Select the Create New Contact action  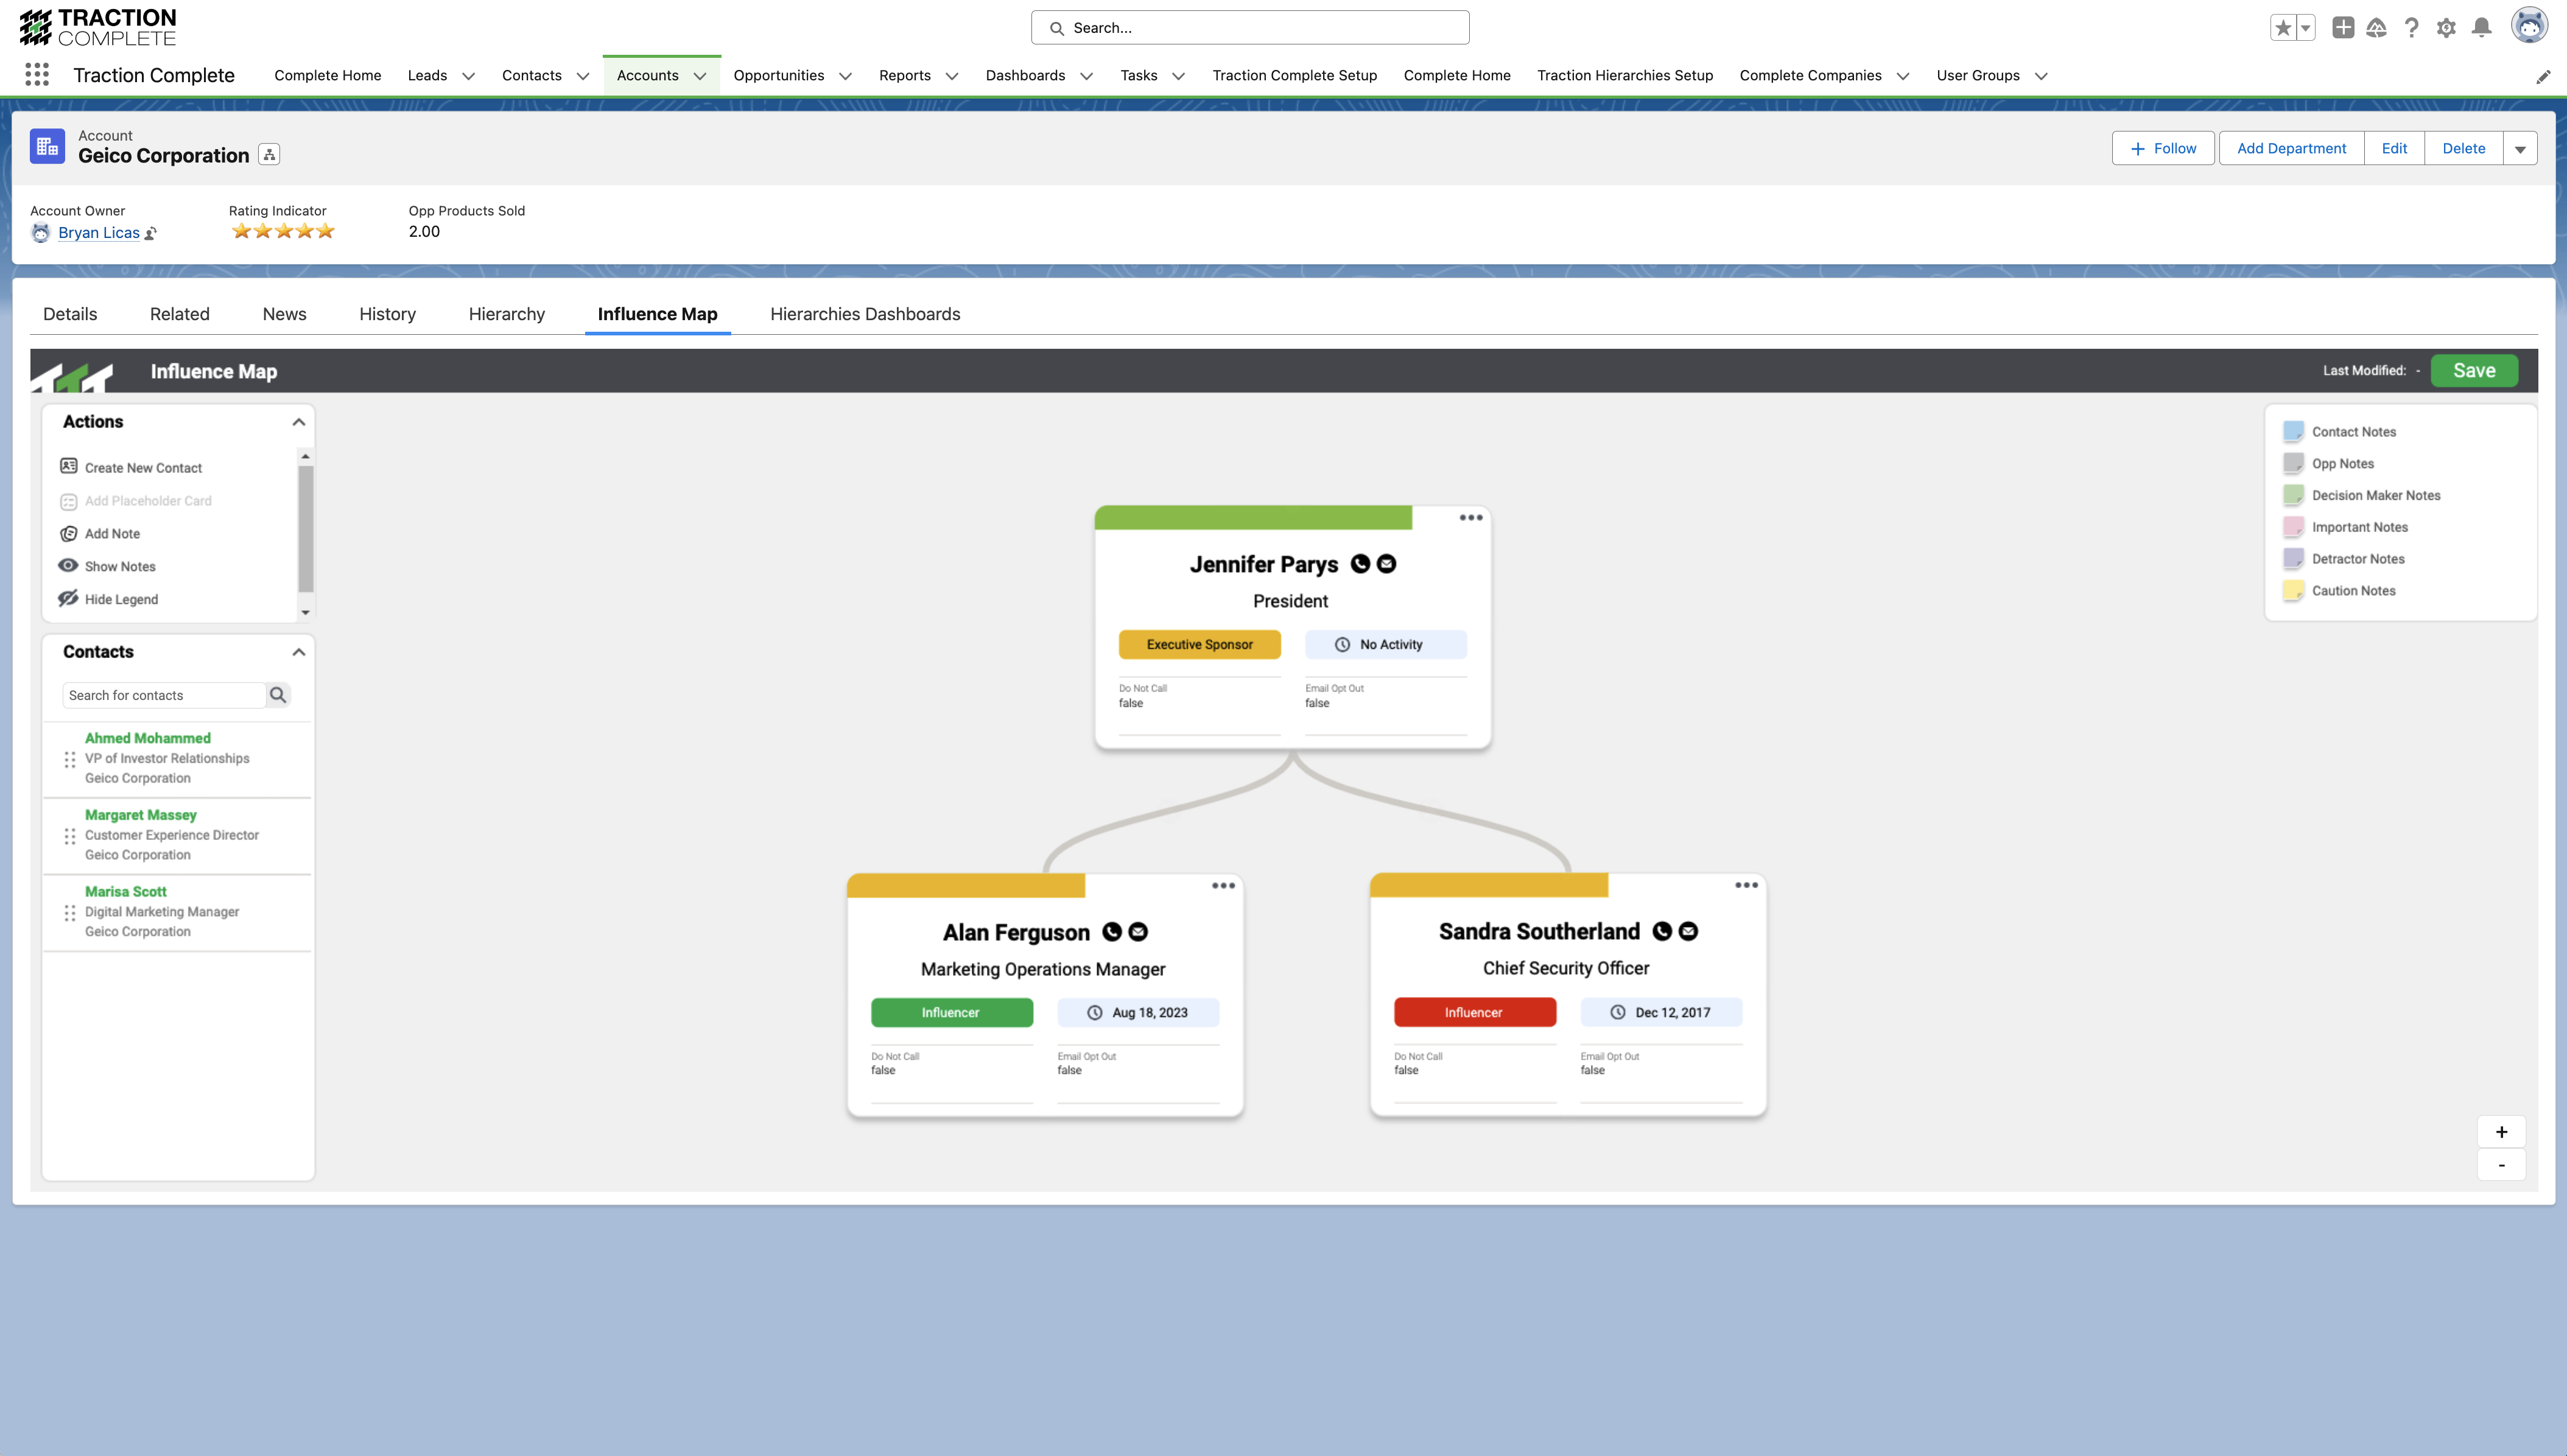coord(143,467)
